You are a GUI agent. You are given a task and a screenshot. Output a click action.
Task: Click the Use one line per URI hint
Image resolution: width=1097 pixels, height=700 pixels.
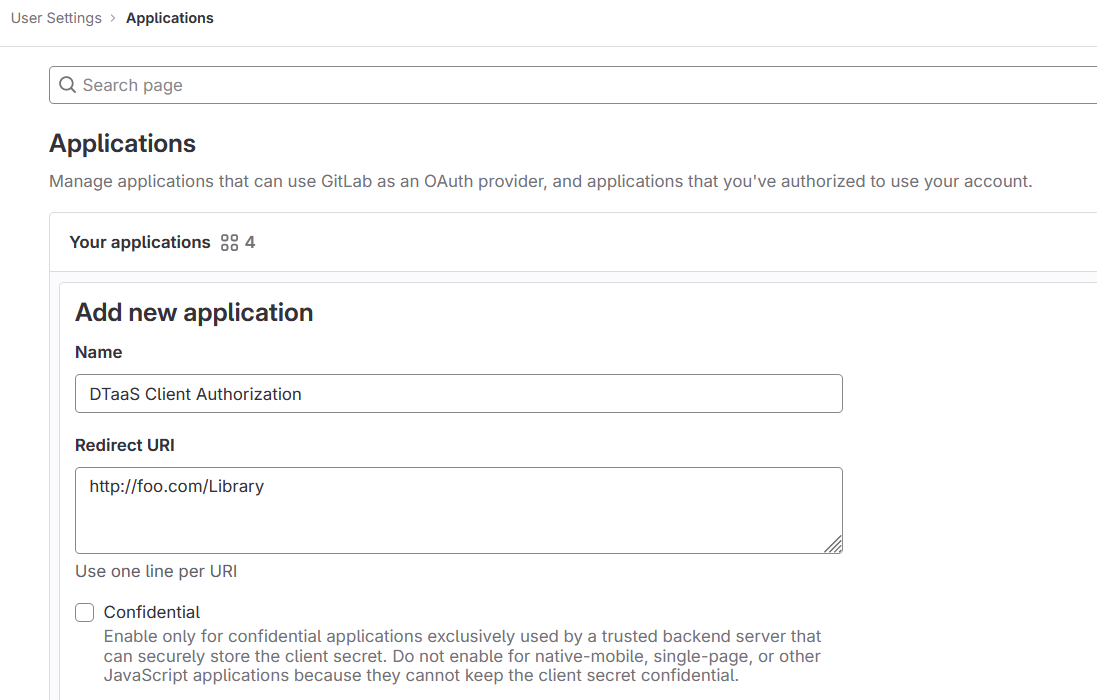pos(157,571)
